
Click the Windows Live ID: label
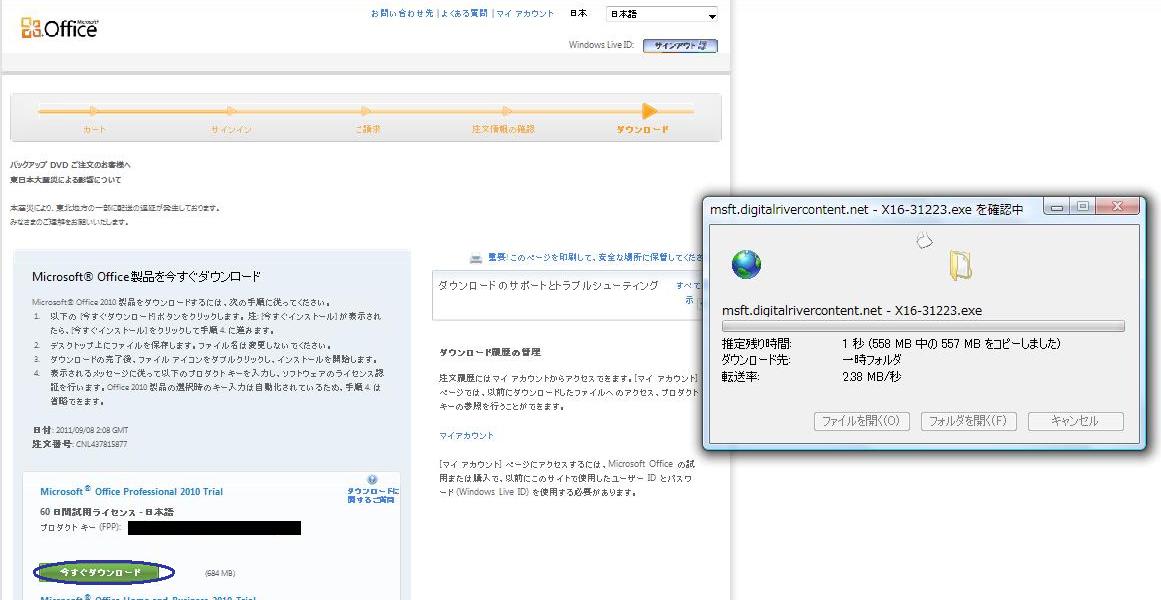(x=601, y=45)
